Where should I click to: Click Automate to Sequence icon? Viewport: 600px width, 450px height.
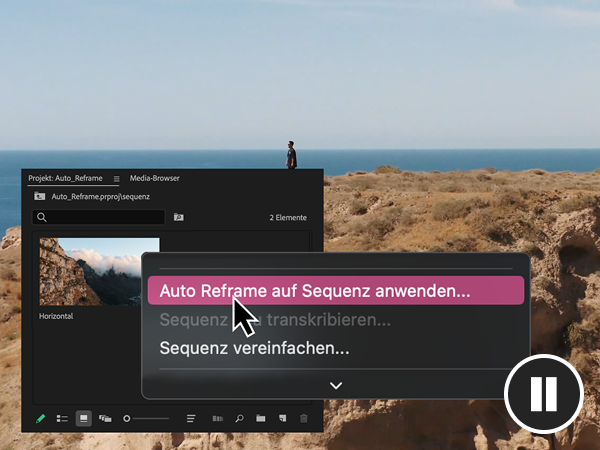(x=218, y=419)
